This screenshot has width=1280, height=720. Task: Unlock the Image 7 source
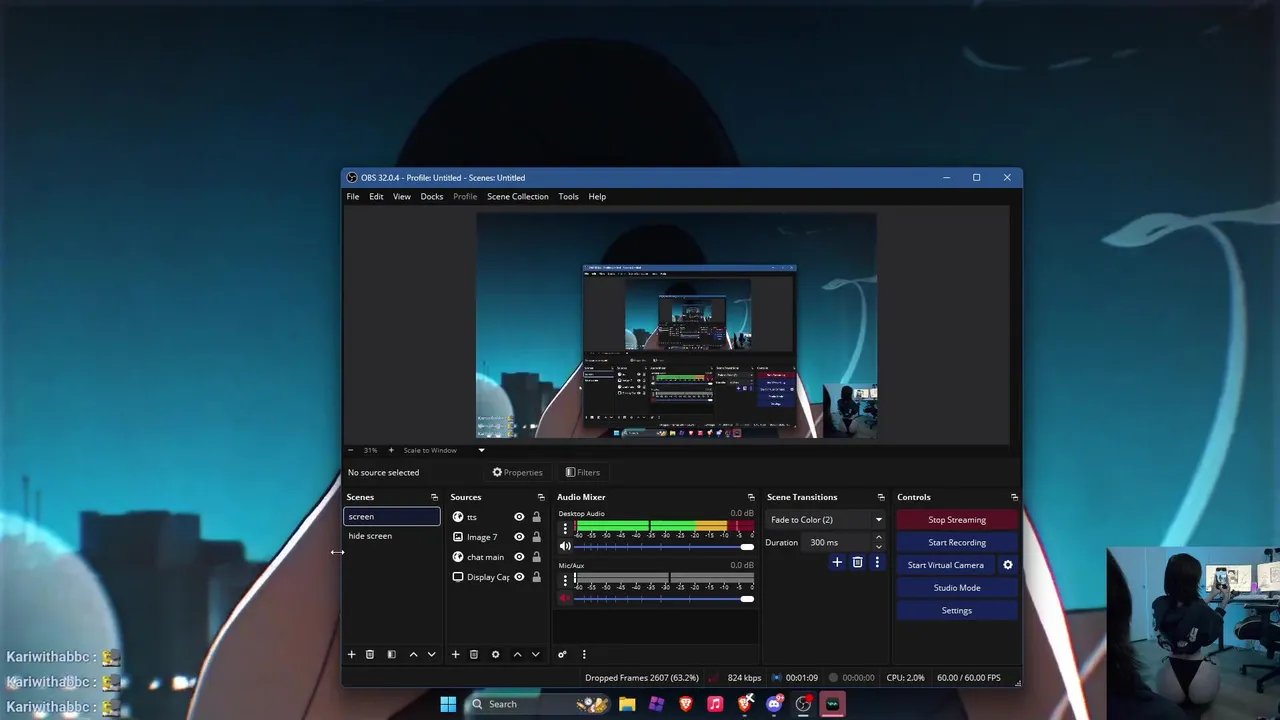[x=536, y=537]
